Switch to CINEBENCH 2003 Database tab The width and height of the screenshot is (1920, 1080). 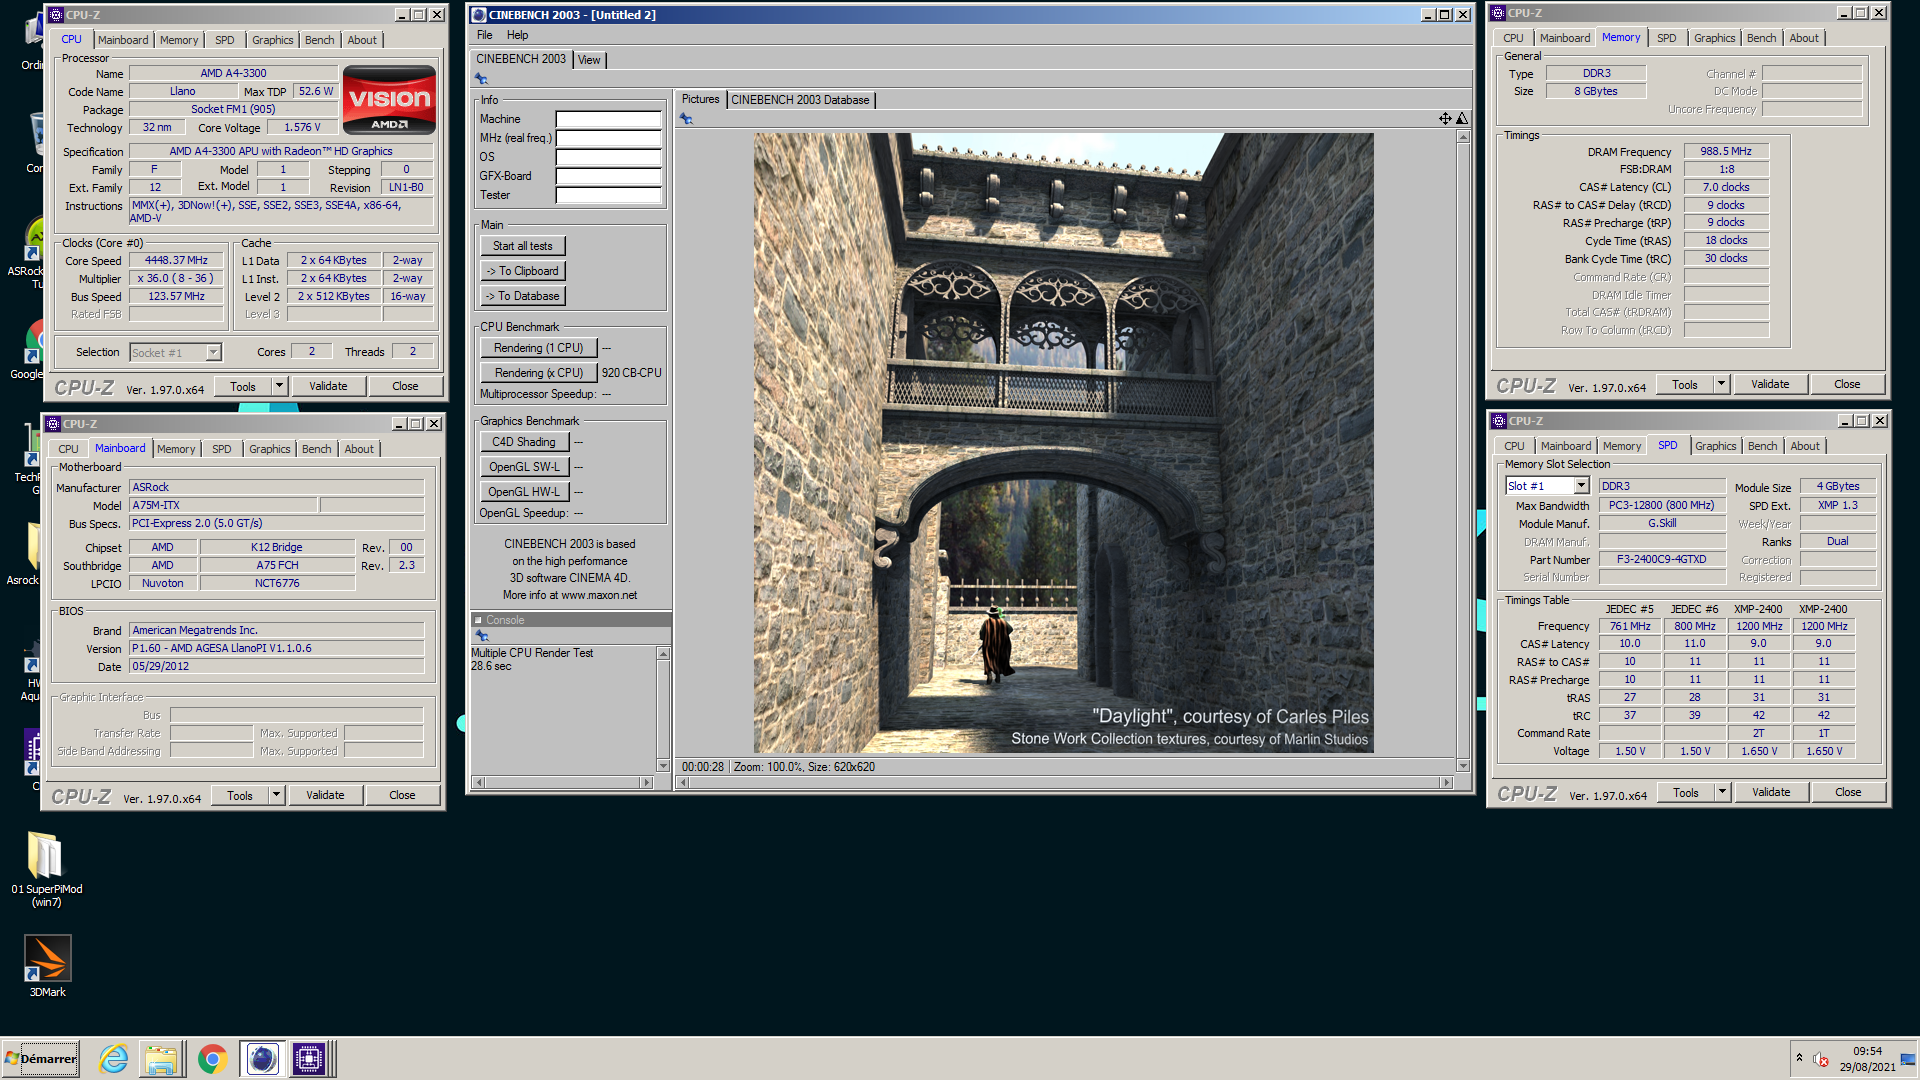(800, 100)
